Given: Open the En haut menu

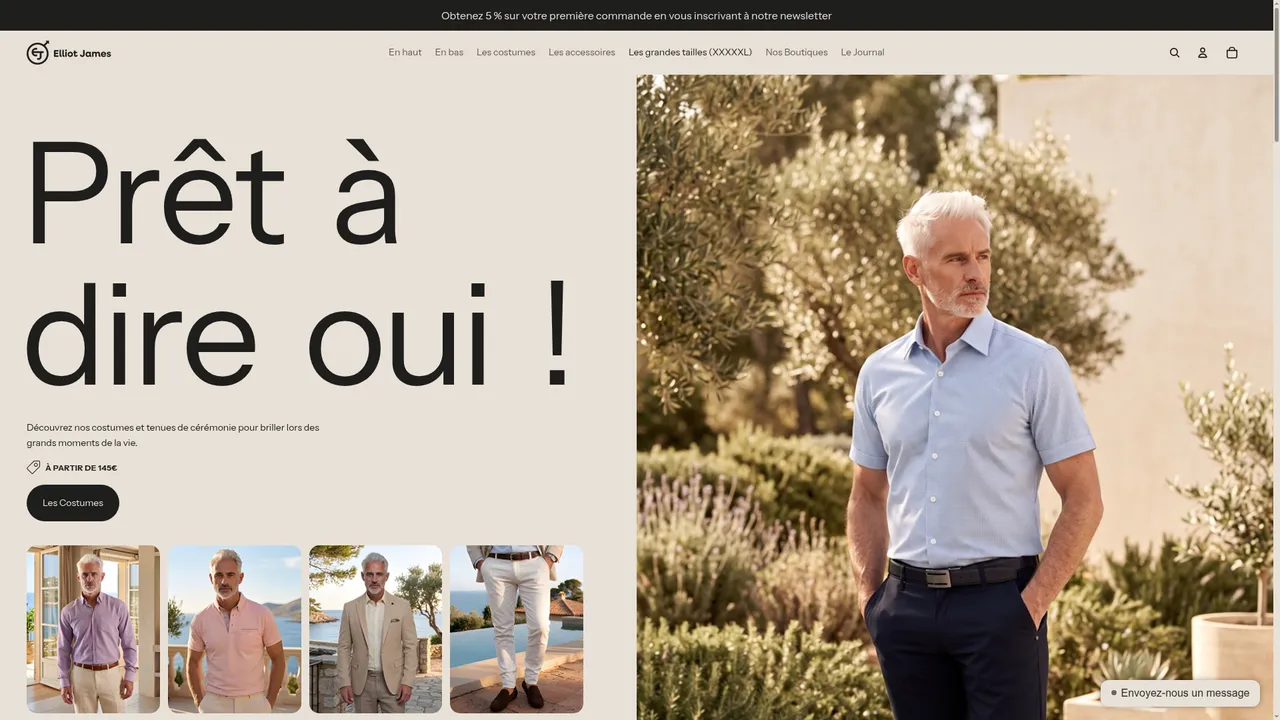Looking at the screenshot, I should (x=405, y=52).
